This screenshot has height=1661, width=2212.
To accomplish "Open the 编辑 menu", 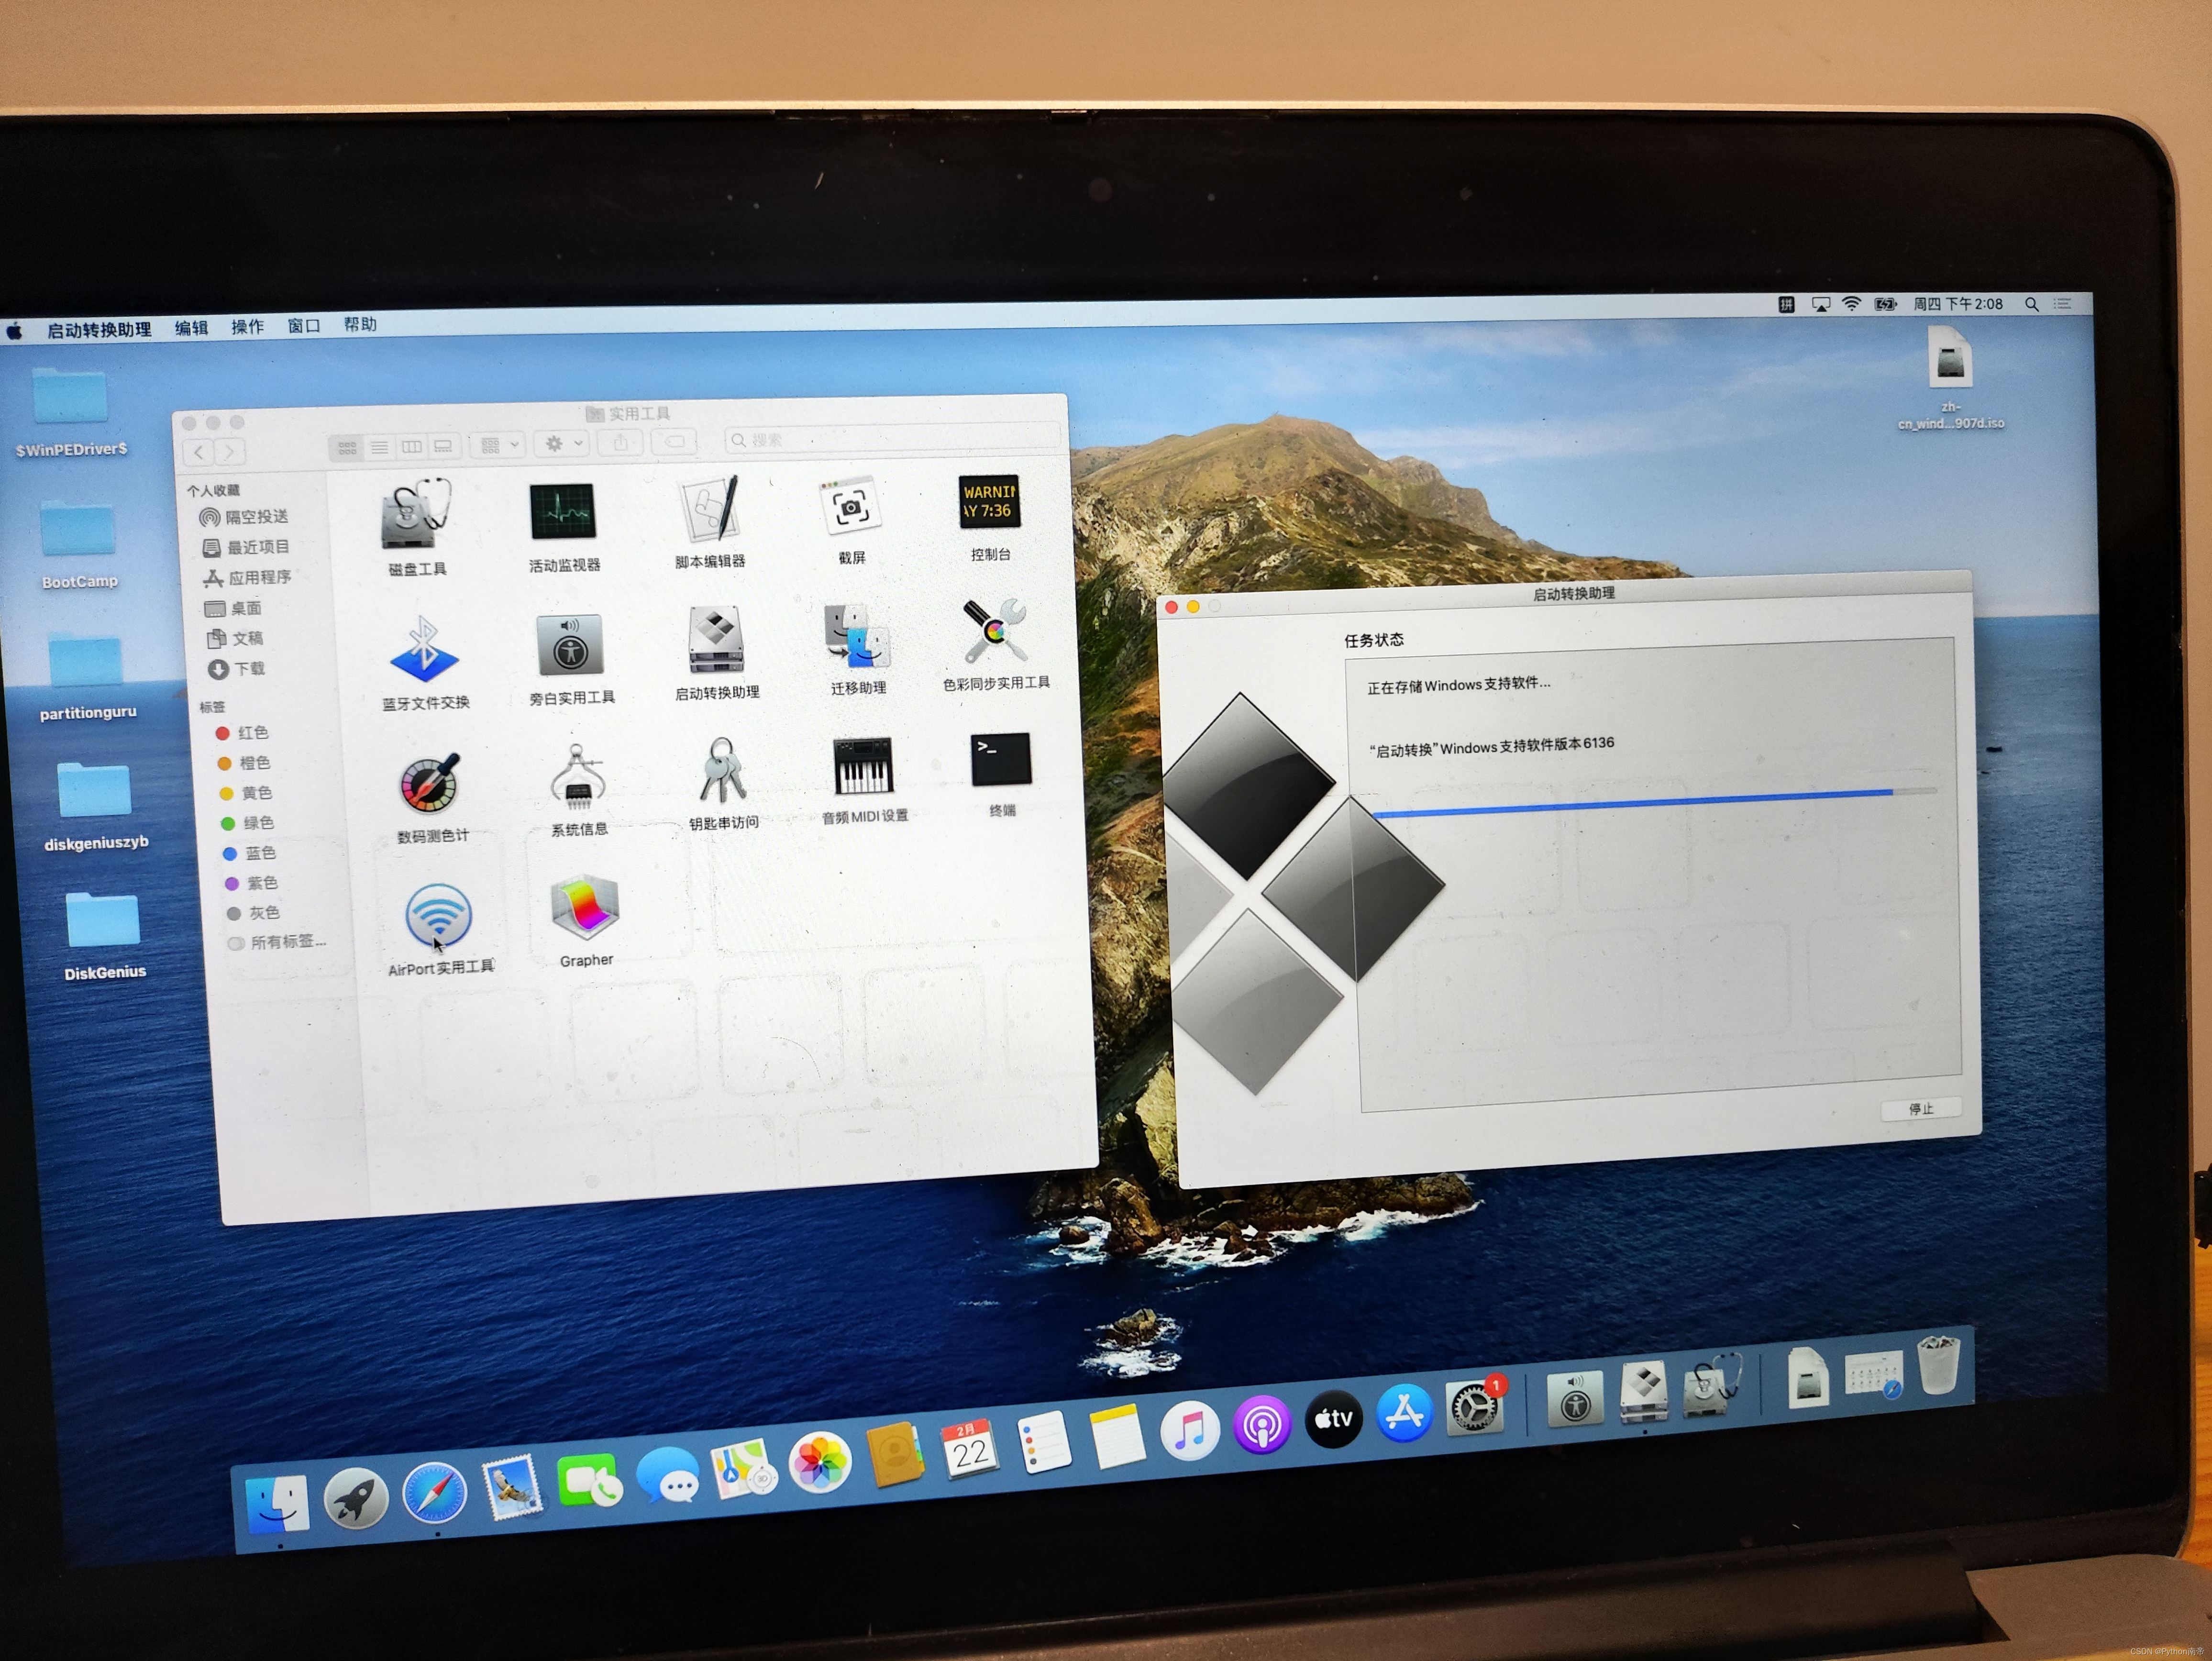I will pos(191,328).
